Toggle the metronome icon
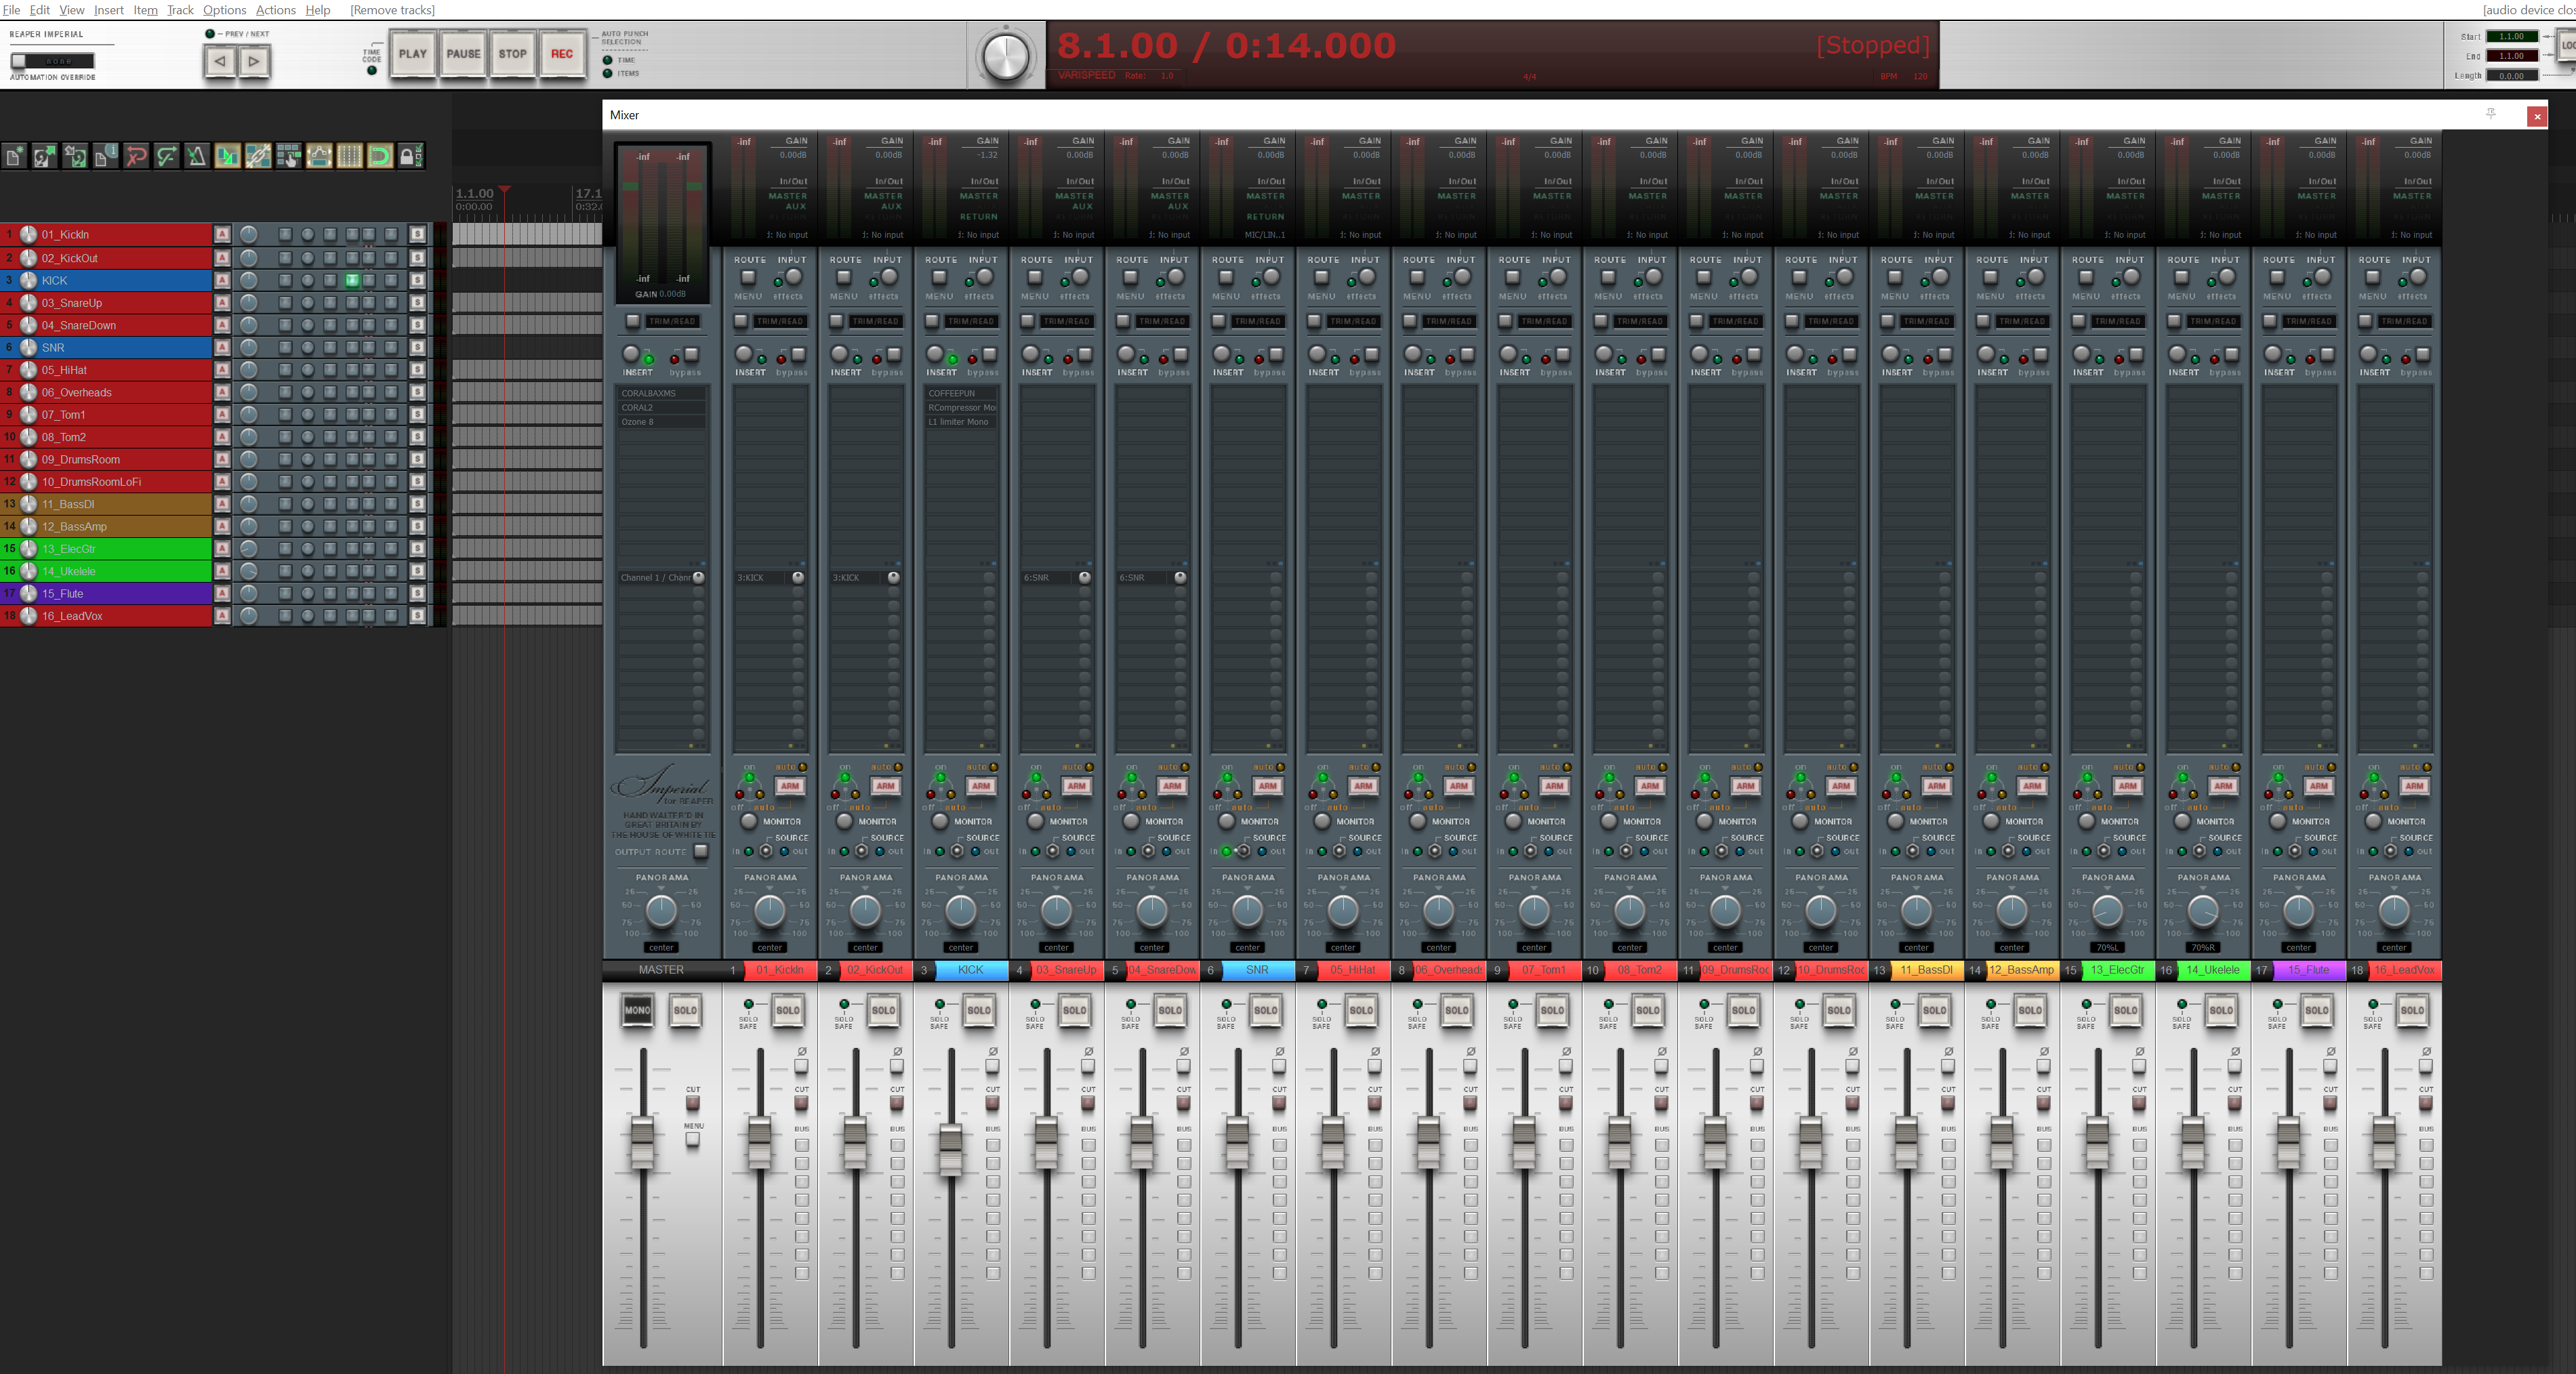 pos(197,156)
